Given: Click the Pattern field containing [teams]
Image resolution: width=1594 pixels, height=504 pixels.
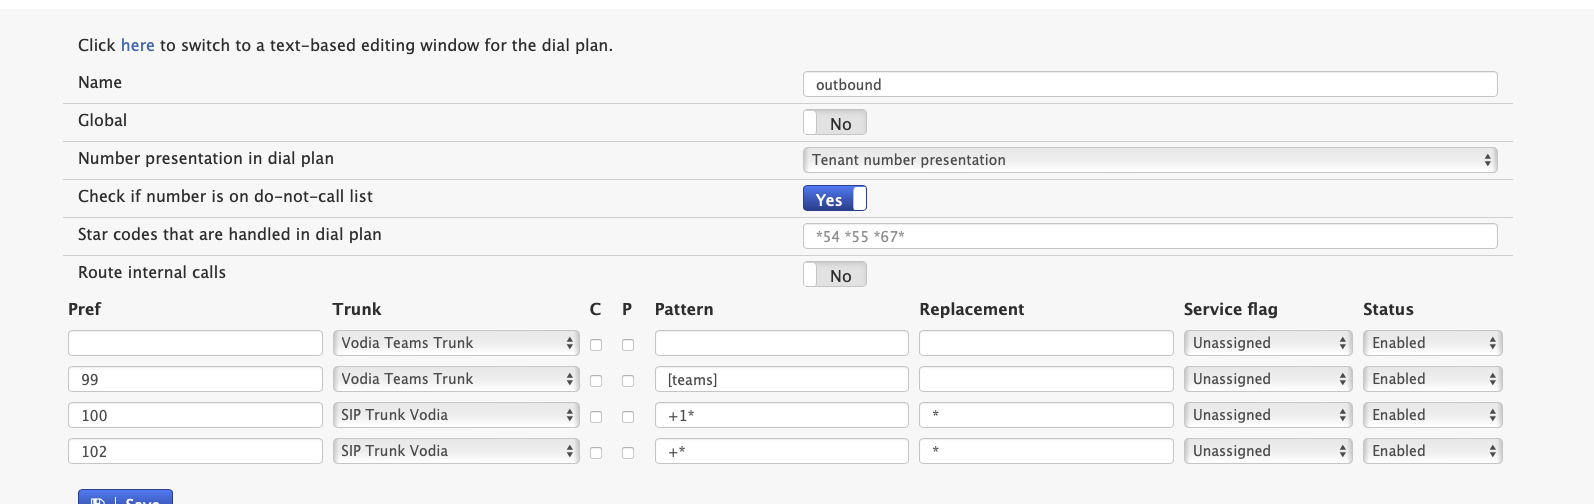Looking at the screenshot, I should click(x=782, y=379).
